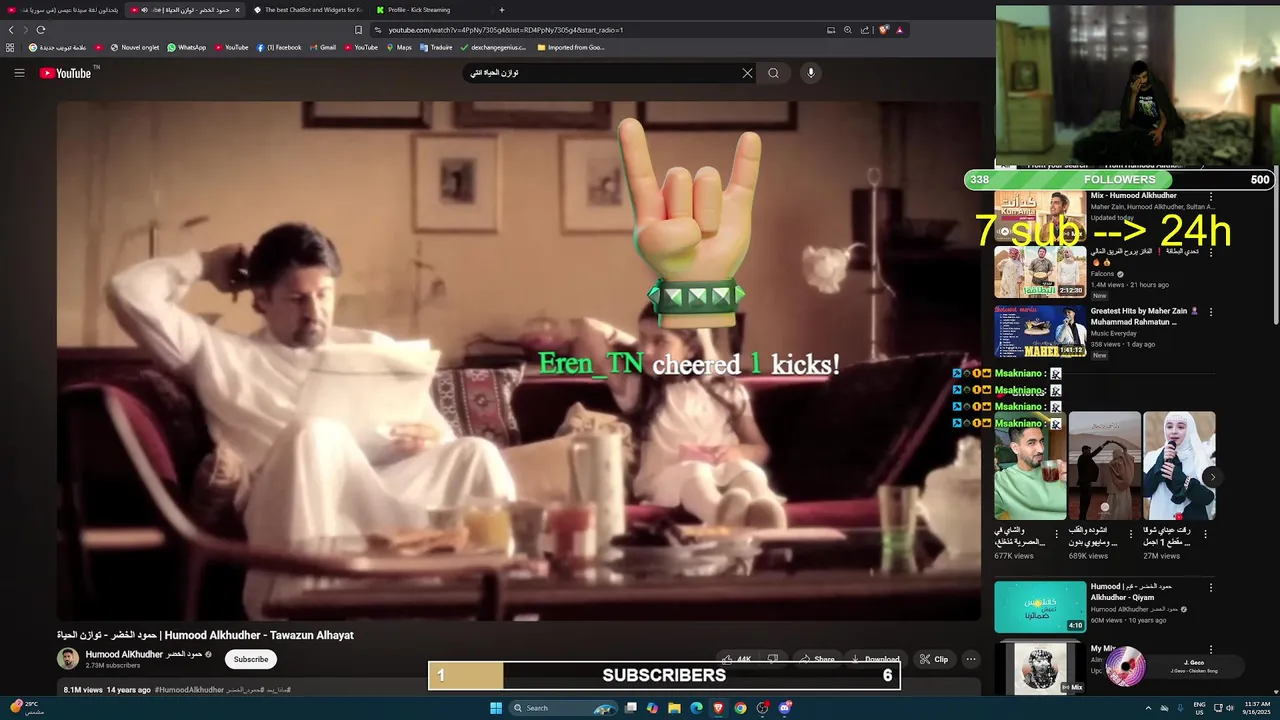Open Google Chrome from the taskbar
Viewport: 1280px width, 720px height.
pos(741,708)
